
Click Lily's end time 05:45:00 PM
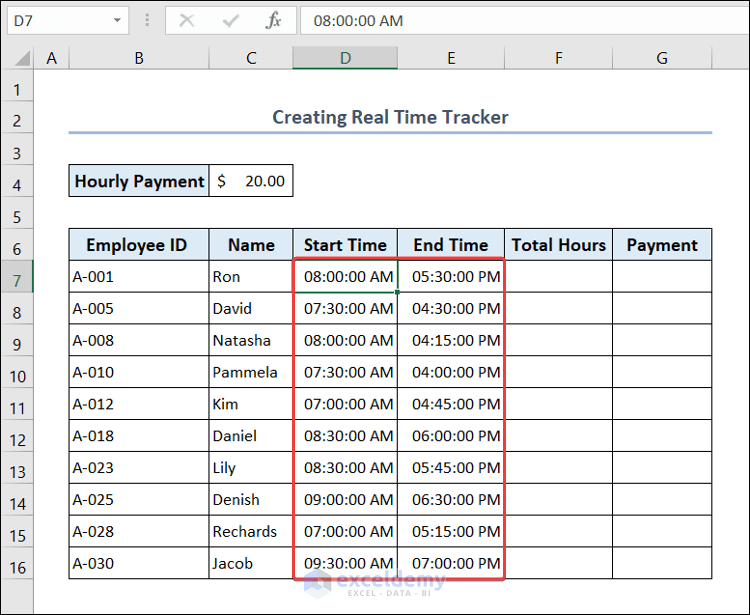click(451, 468)
